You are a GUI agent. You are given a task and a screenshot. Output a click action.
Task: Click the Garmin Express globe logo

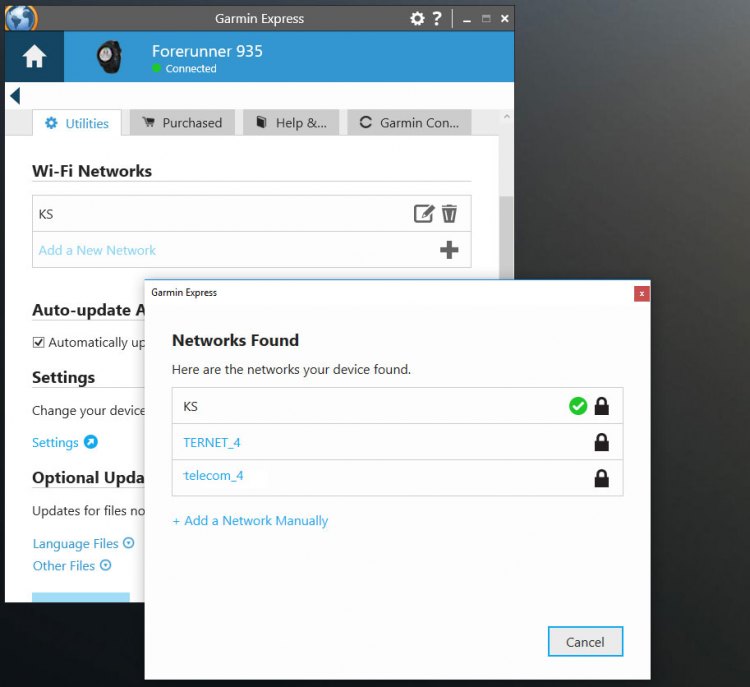(x=21, y=18)
